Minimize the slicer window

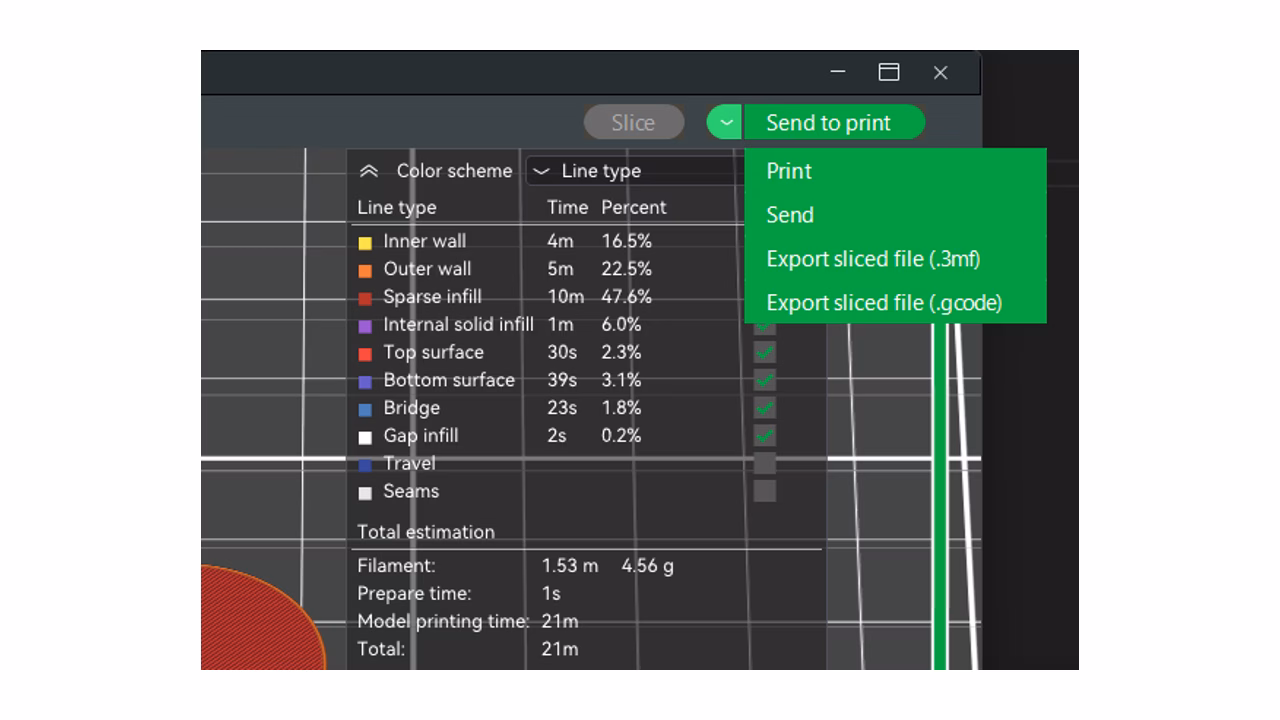(x=838, y=72)
